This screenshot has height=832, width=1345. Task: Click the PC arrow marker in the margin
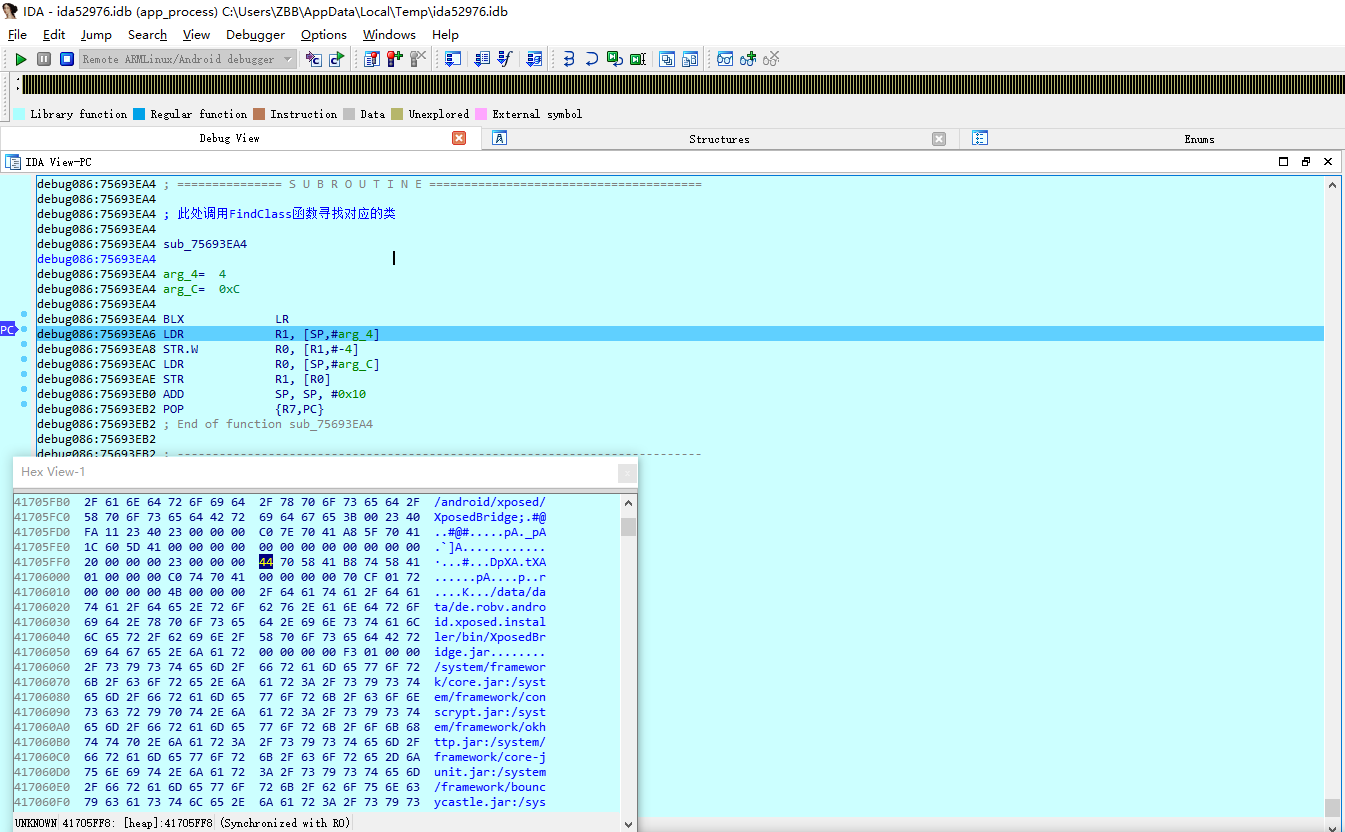pos(8,329)
